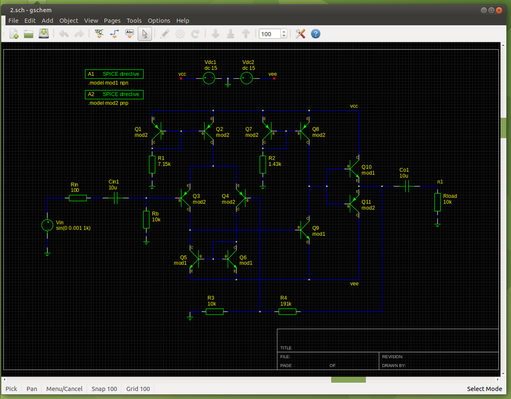Click the Menu/Cancel status label
The width and height of the screenshot is (511, 399).
pyautogui.click(x=64, y=389)
